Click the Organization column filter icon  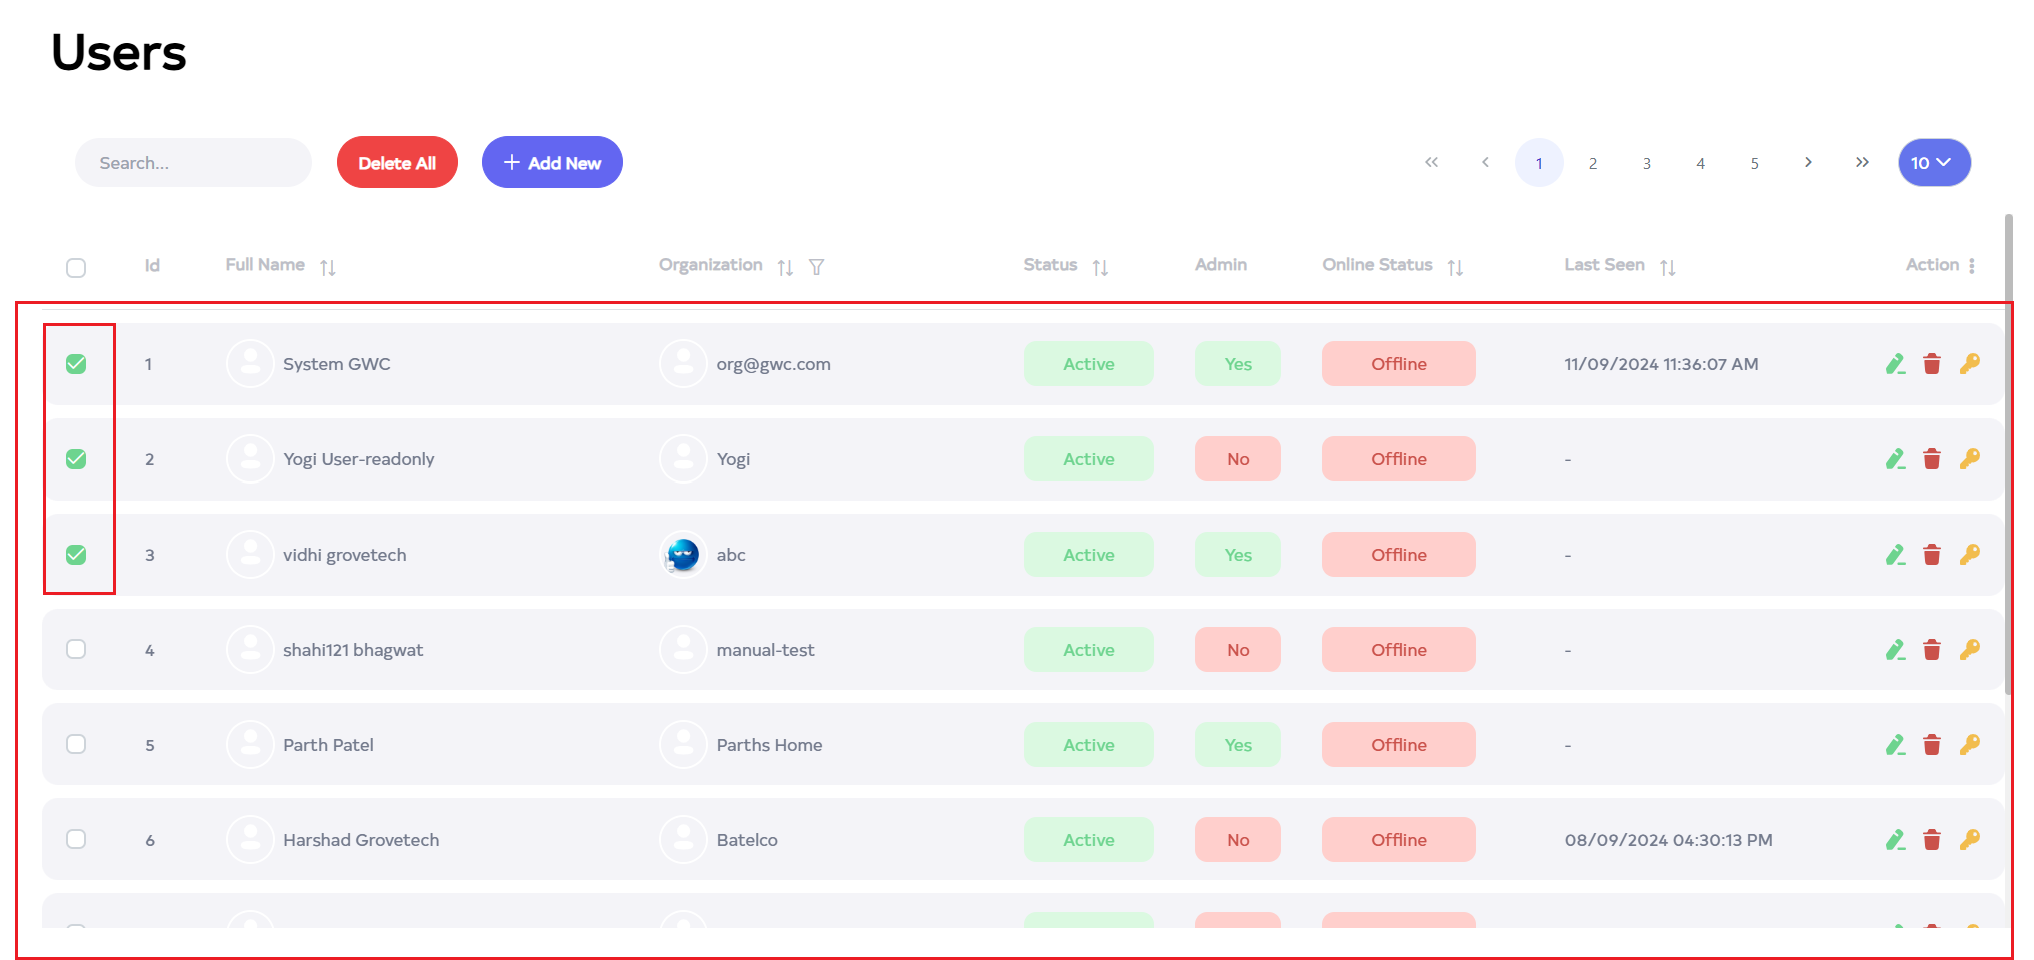pos(817,267)
